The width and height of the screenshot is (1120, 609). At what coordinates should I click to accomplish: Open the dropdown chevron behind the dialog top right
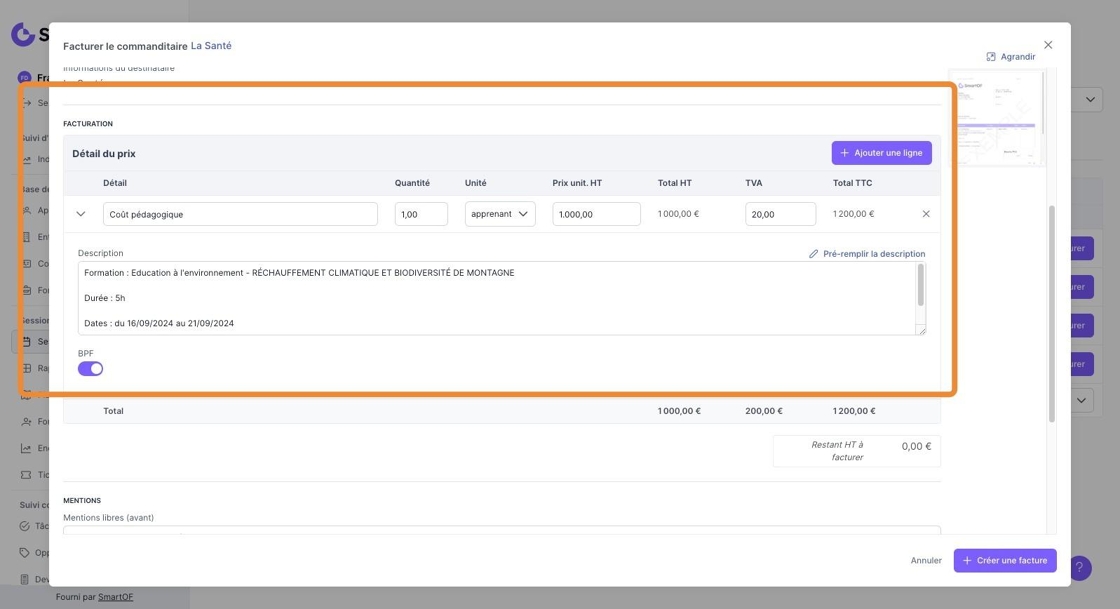(1090, 100)
